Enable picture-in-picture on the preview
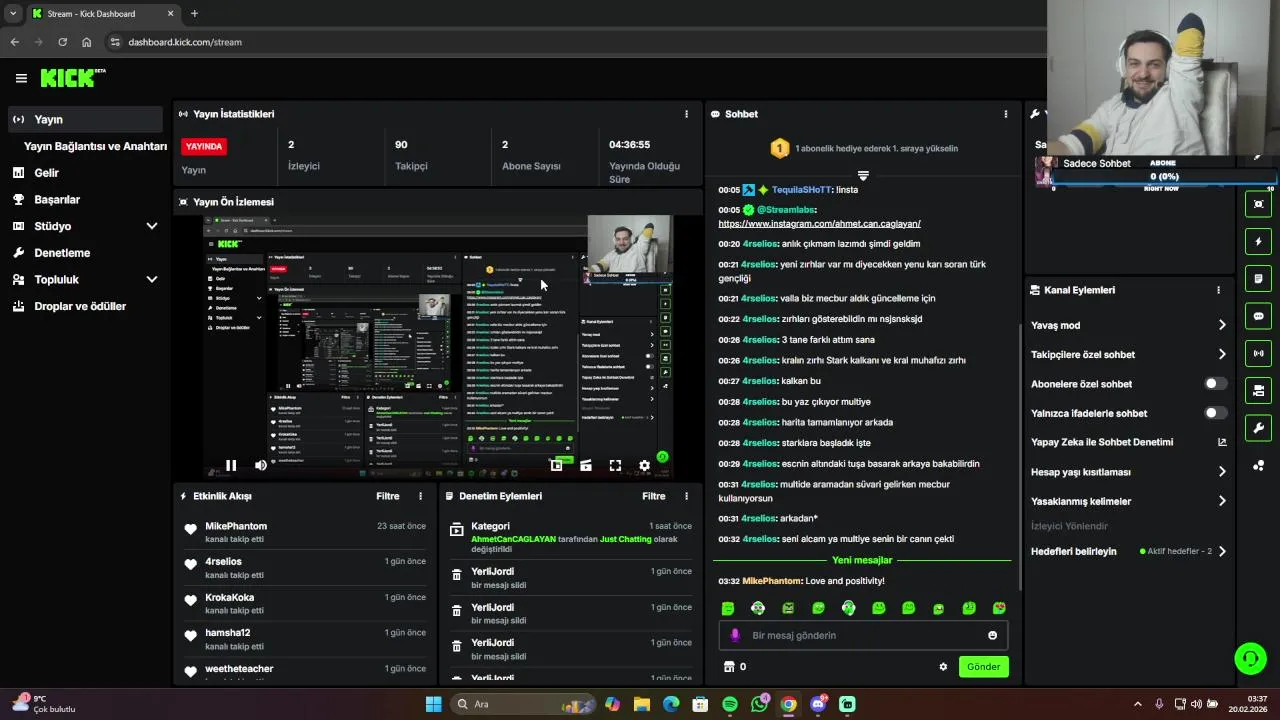This screenshot has width=1280, height=720. click(x=557, y=465)
